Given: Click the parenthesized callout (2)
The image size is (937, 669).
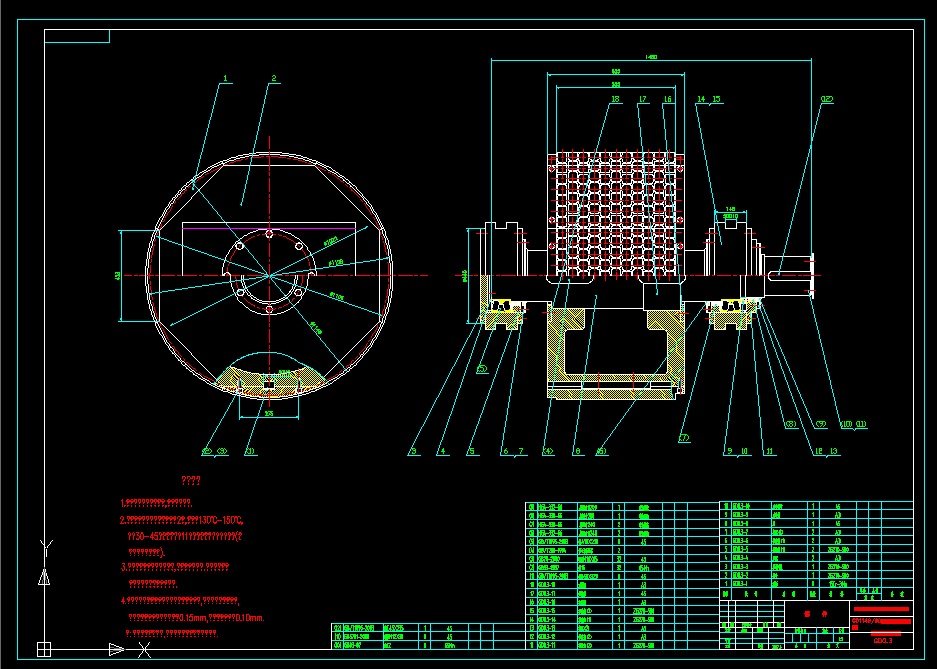Looking at the screenshot, I should [x=207, y=452].
